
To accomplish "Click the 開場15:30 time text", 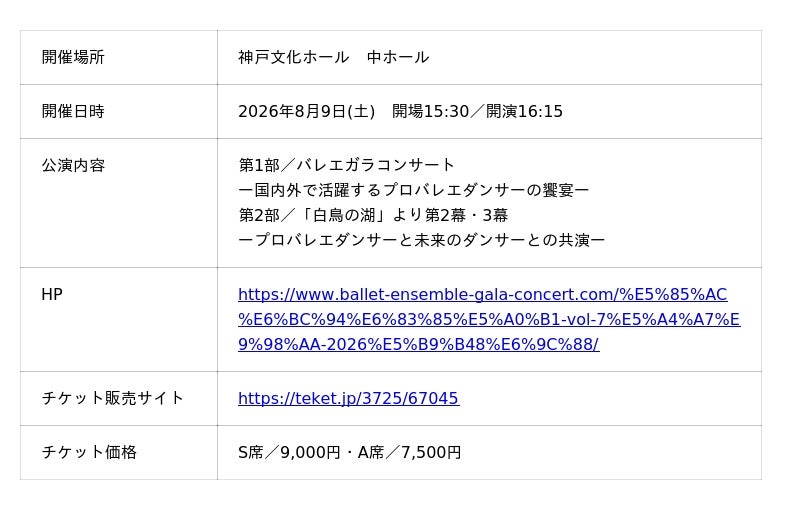I will (x=431, y=111).
